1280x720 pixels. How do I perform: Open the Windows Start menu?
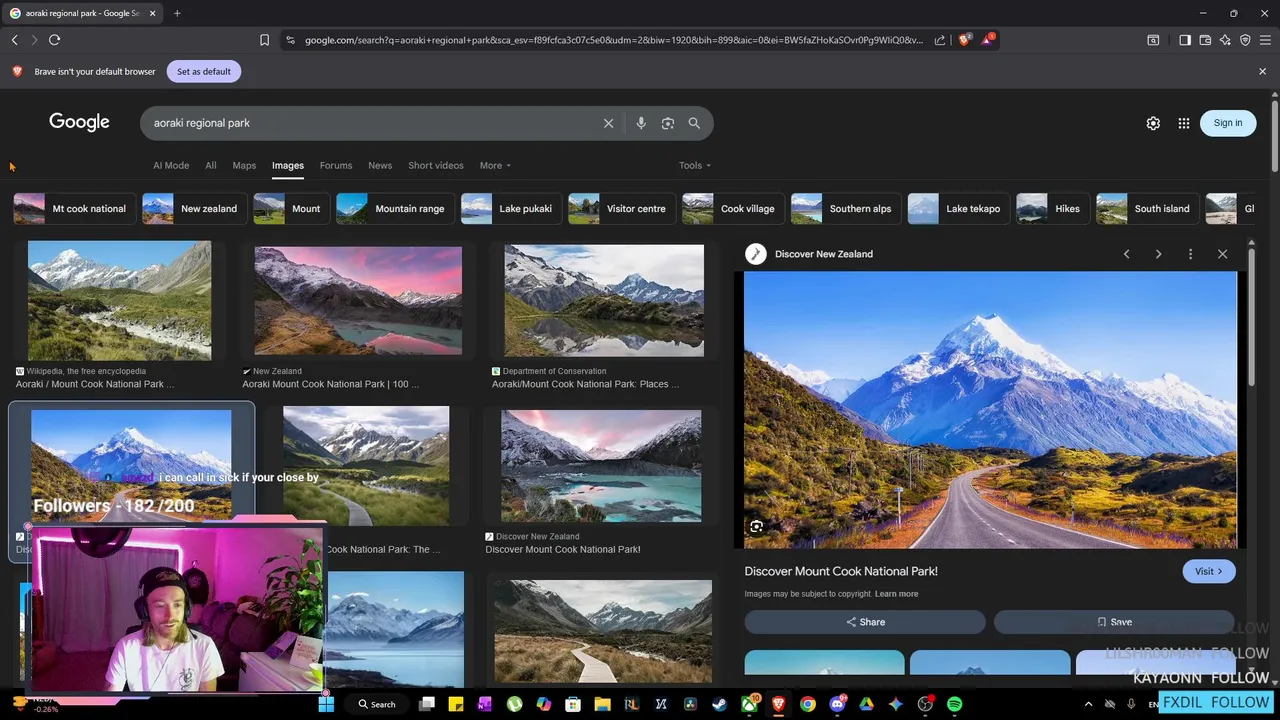326,704
